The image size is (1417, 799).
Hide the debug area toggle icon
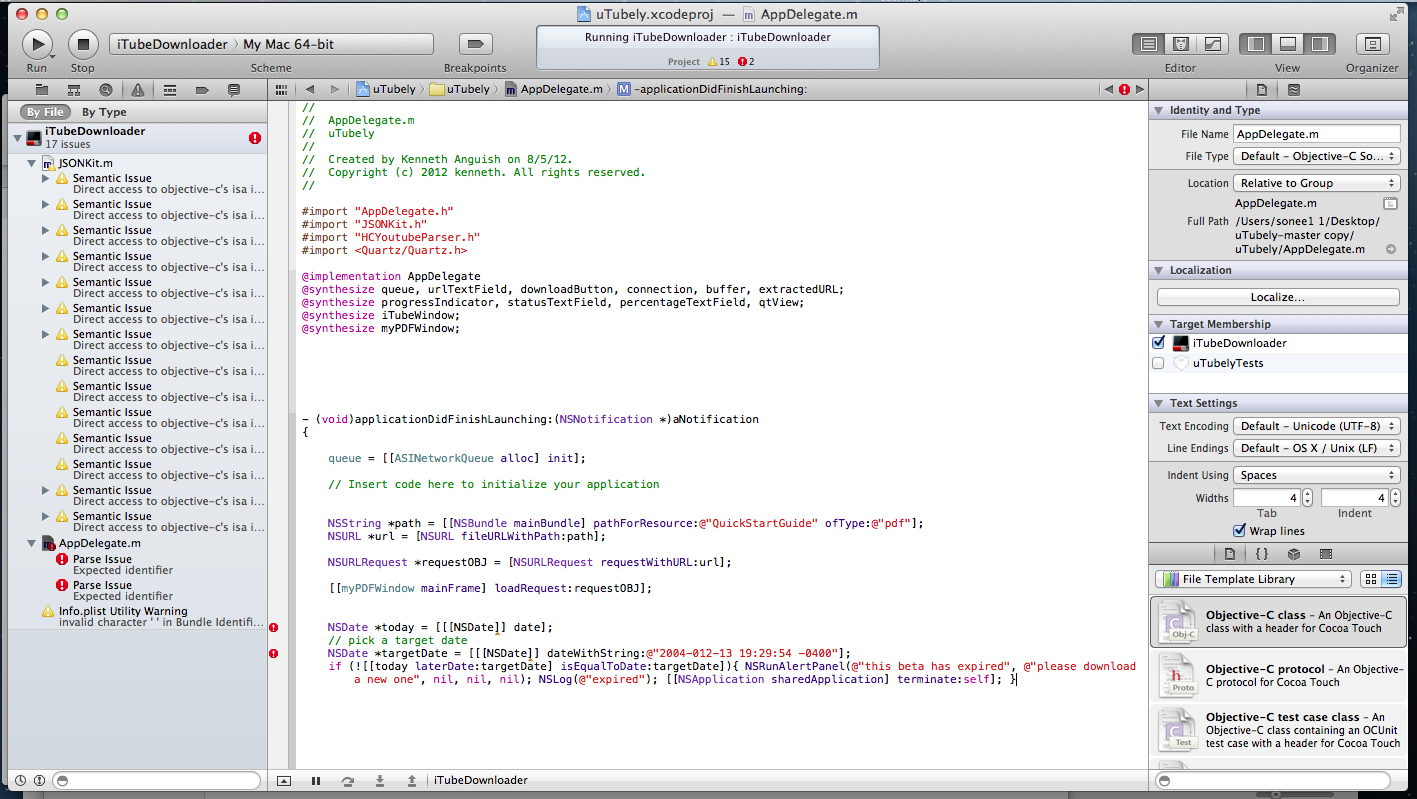tap(284, 780)
